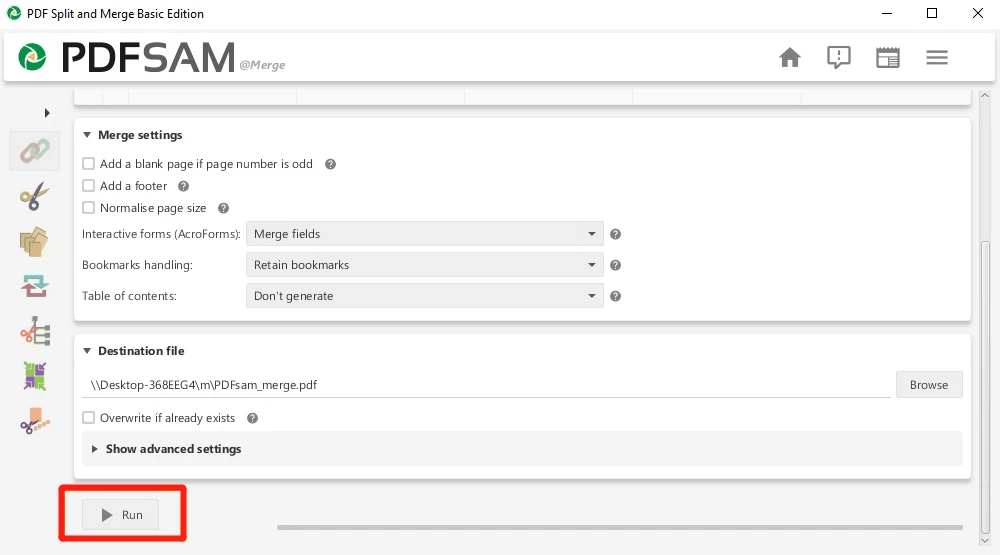Click the scrollbar up arrow
The image size is (1000, 555).
985,96
